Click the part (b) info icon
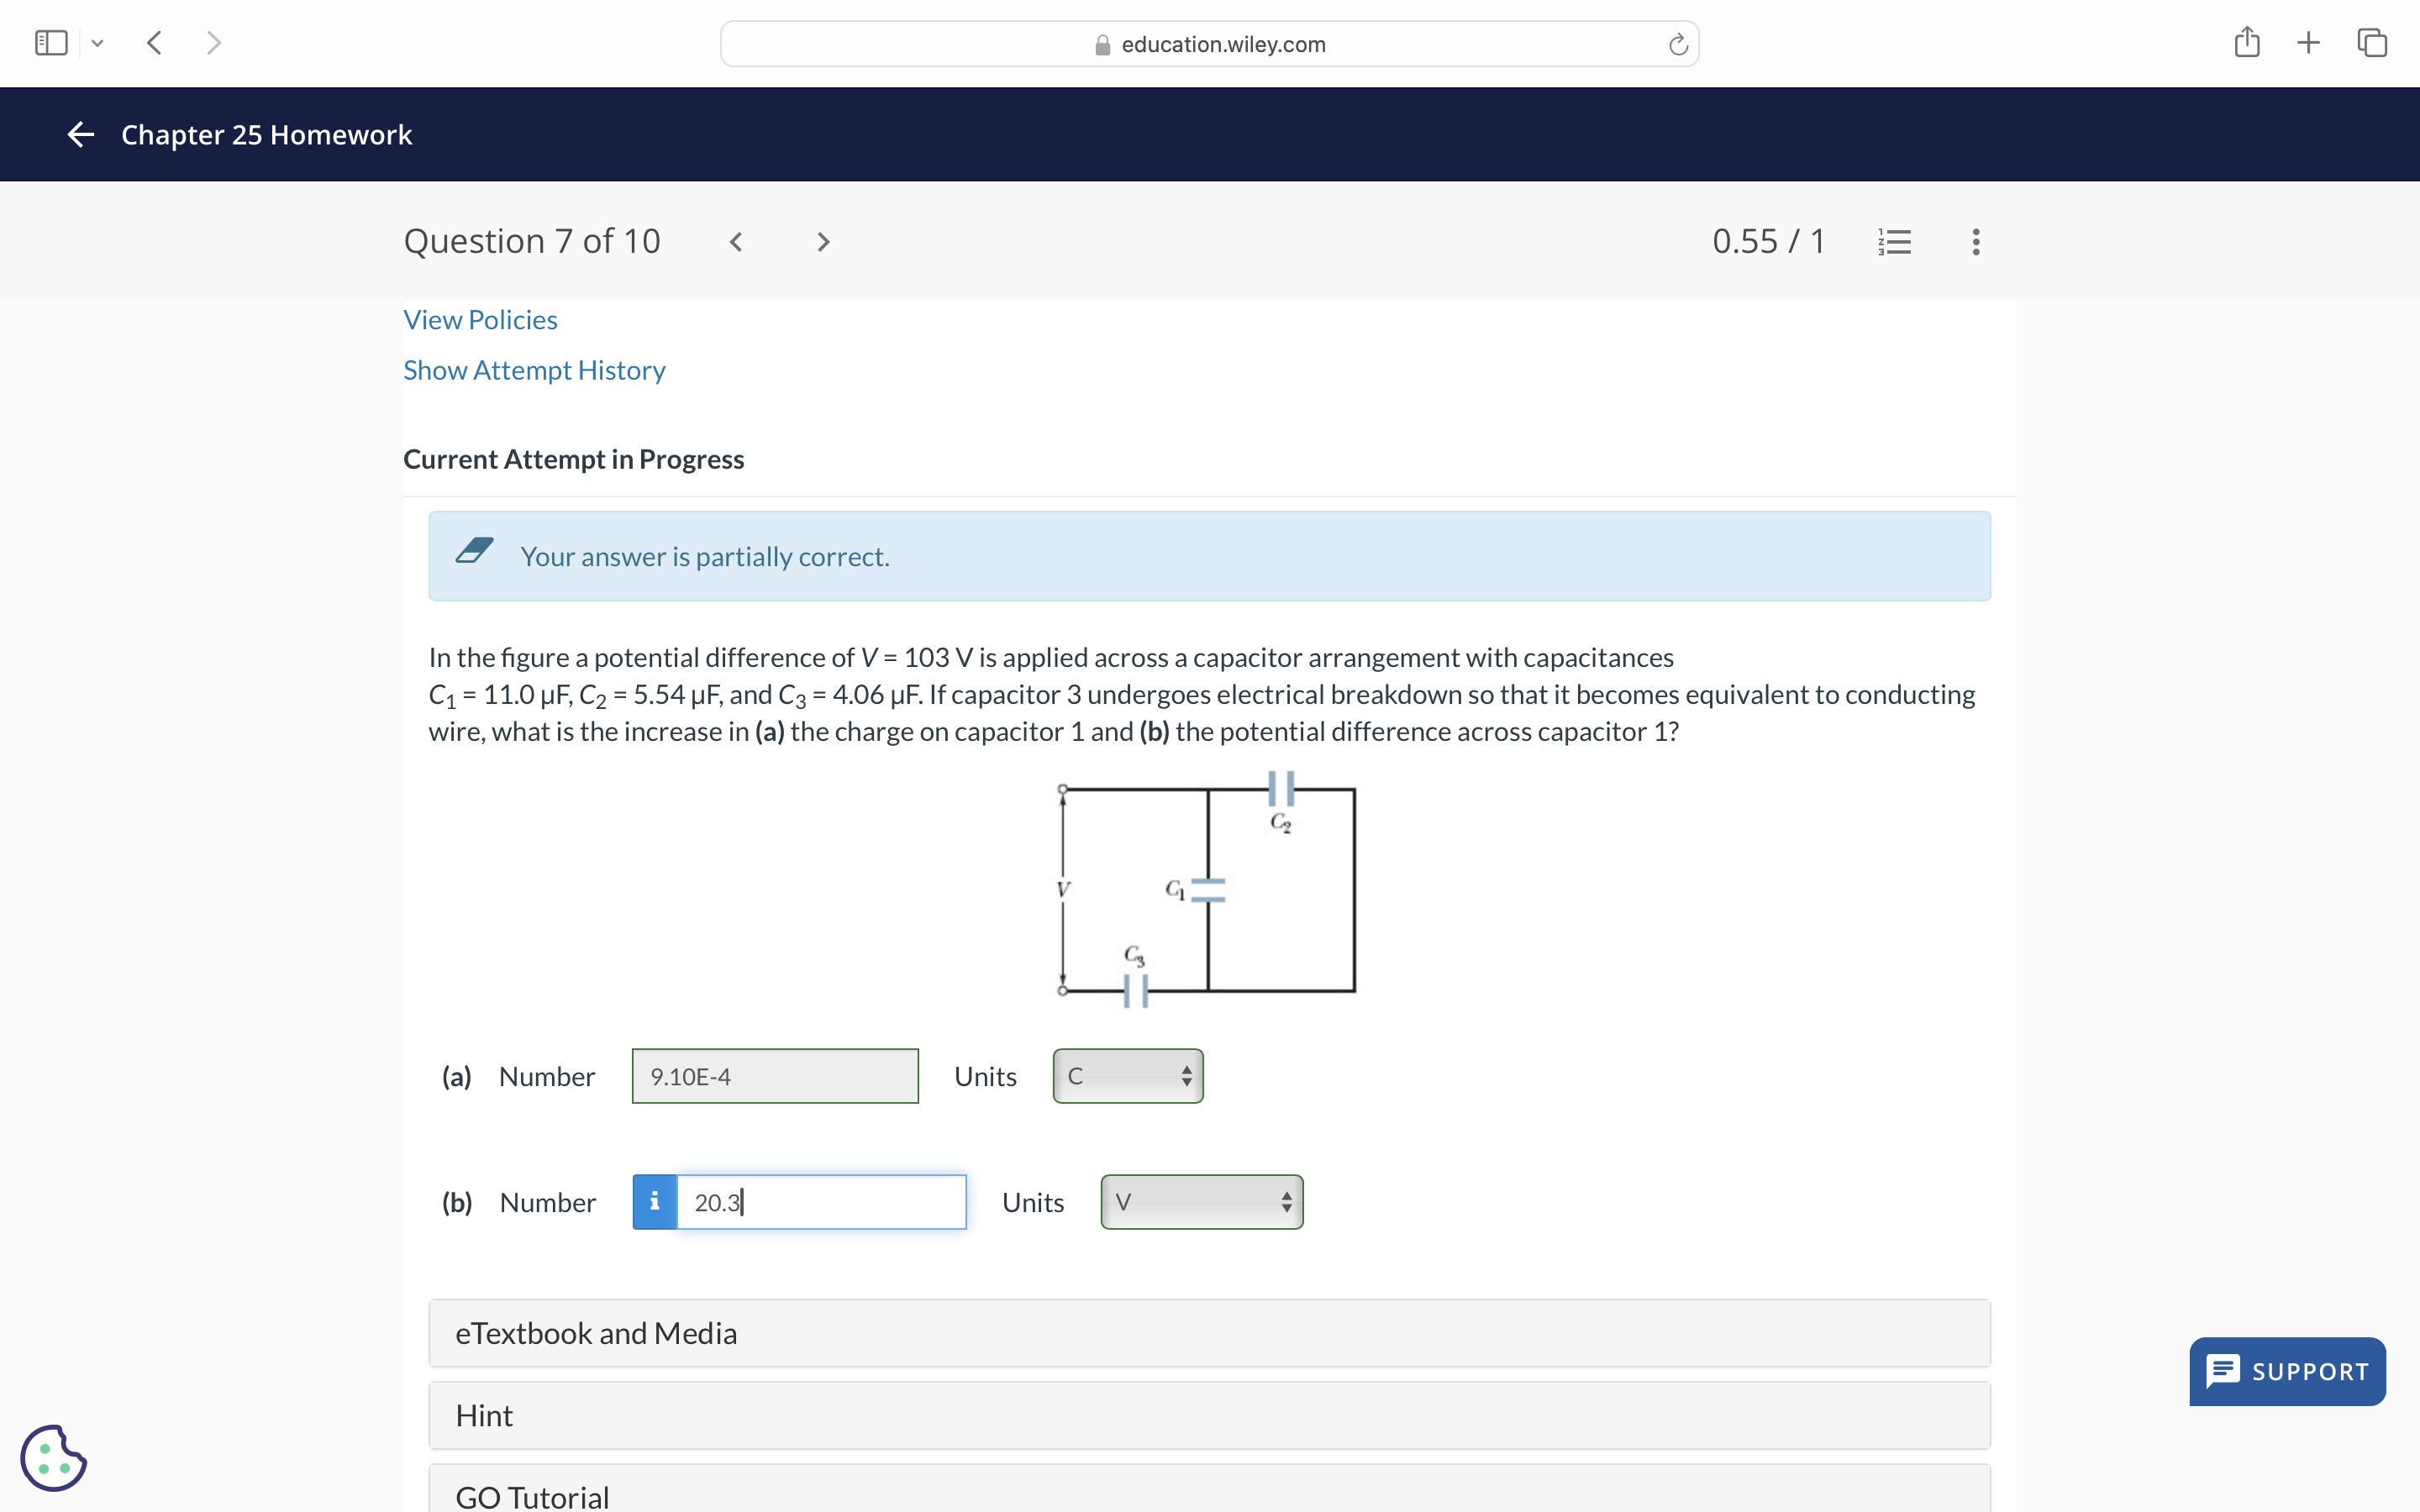This screenshot has width=2420, height=1512. [655, 1202]
